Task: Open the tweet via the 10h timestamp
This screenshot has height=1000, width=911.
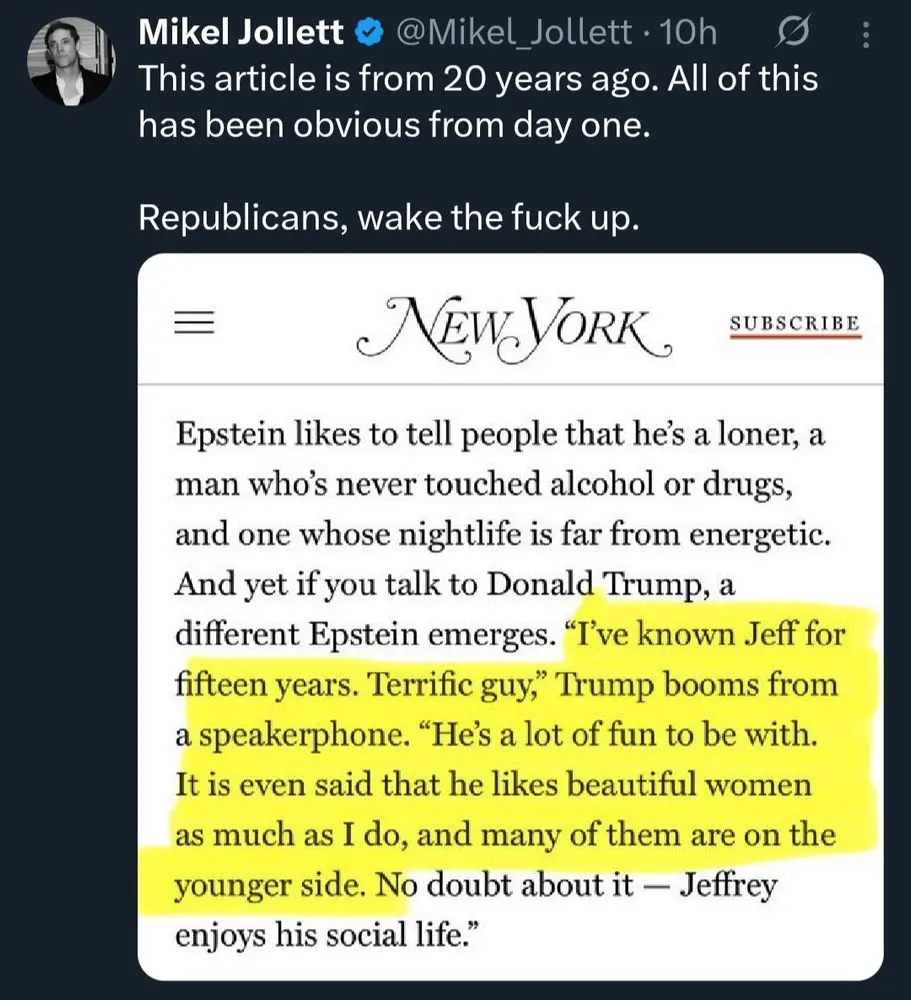Action: point(690,33)
